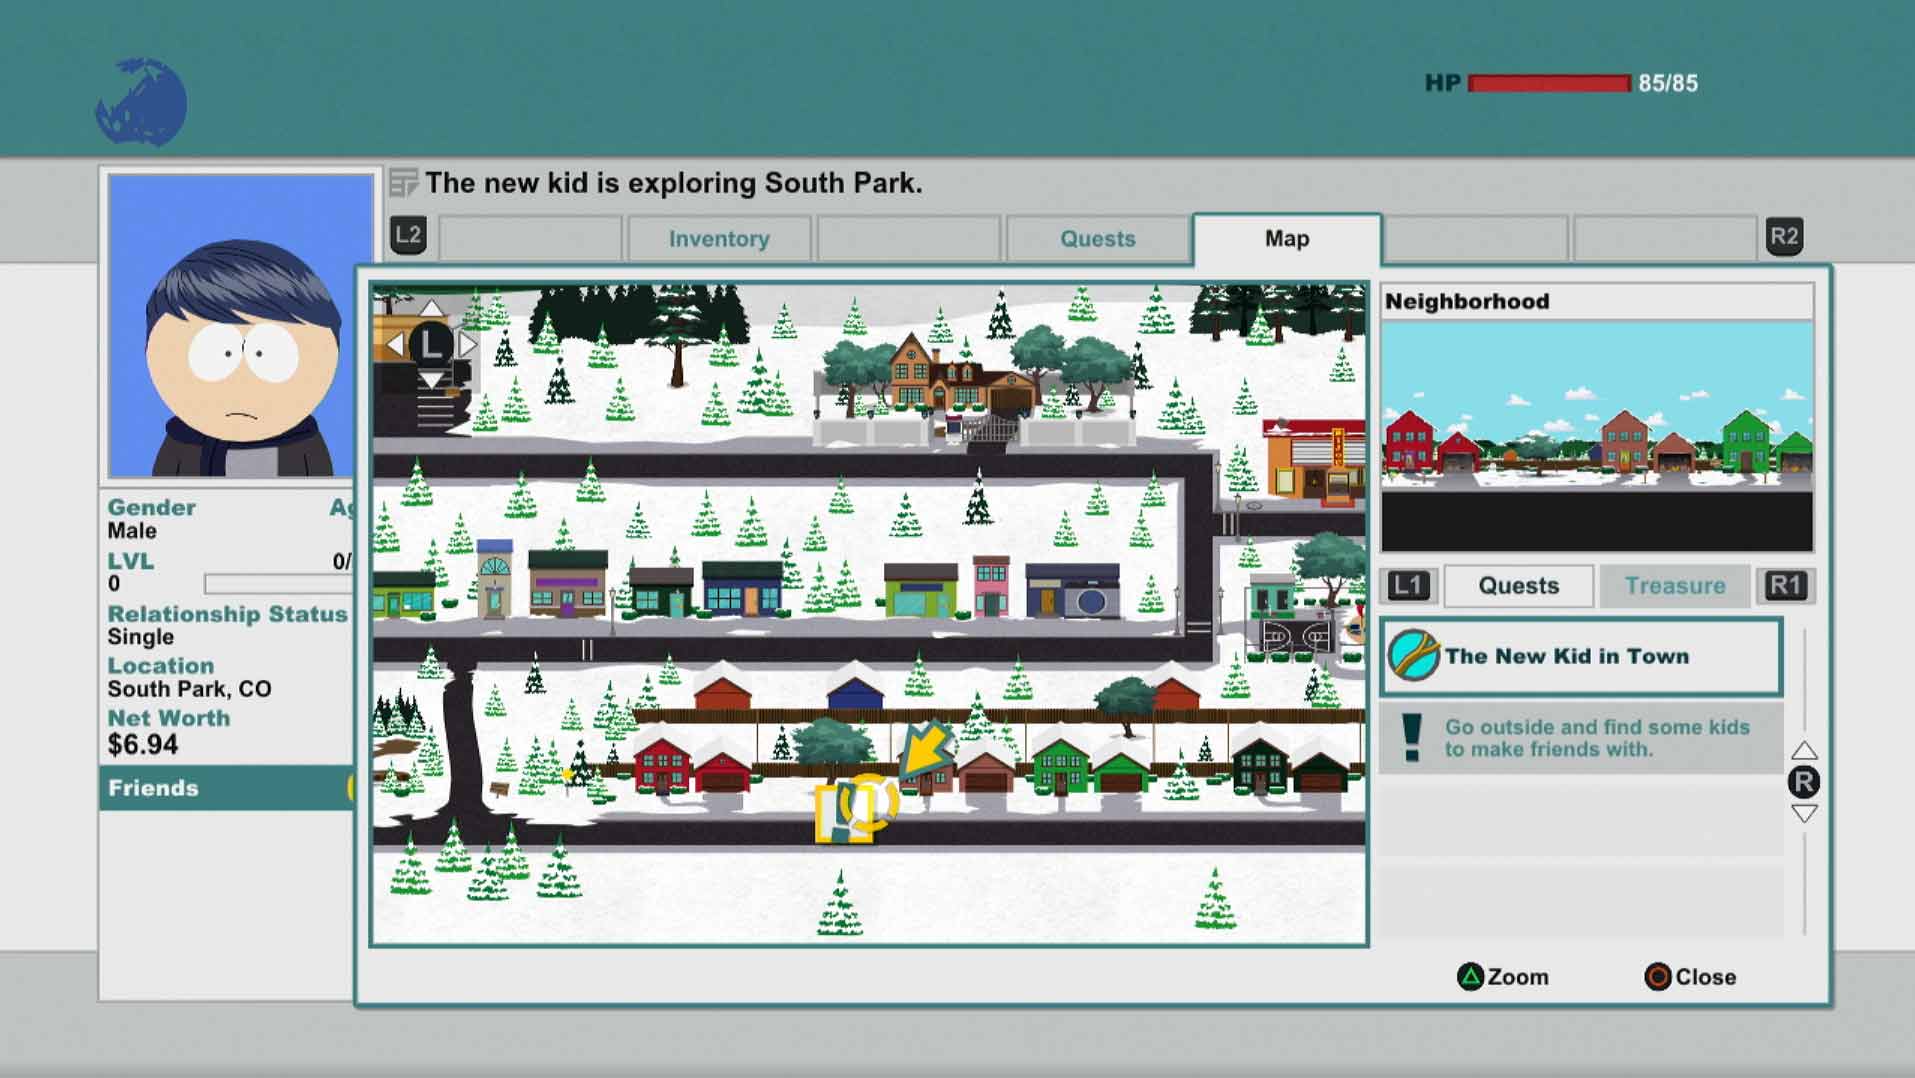Click the player avatar portrait
This screenshot has height=1078, width=1915.
(240, 326)
